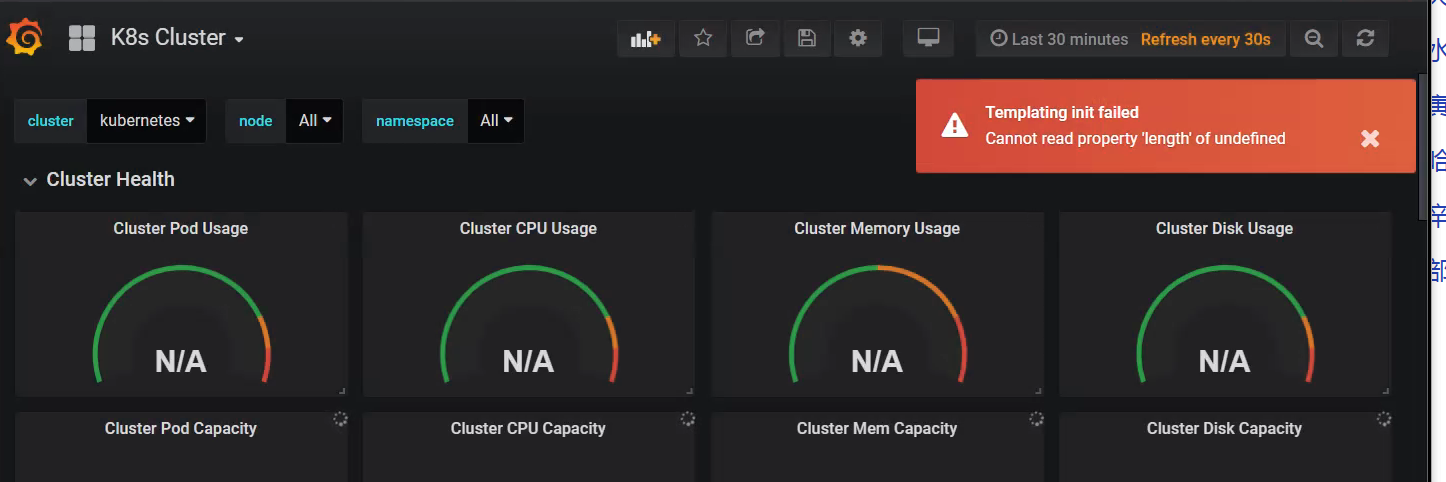
Task: Open the Cluster Disk Usage panel title
Action: tap(1224, 228)
